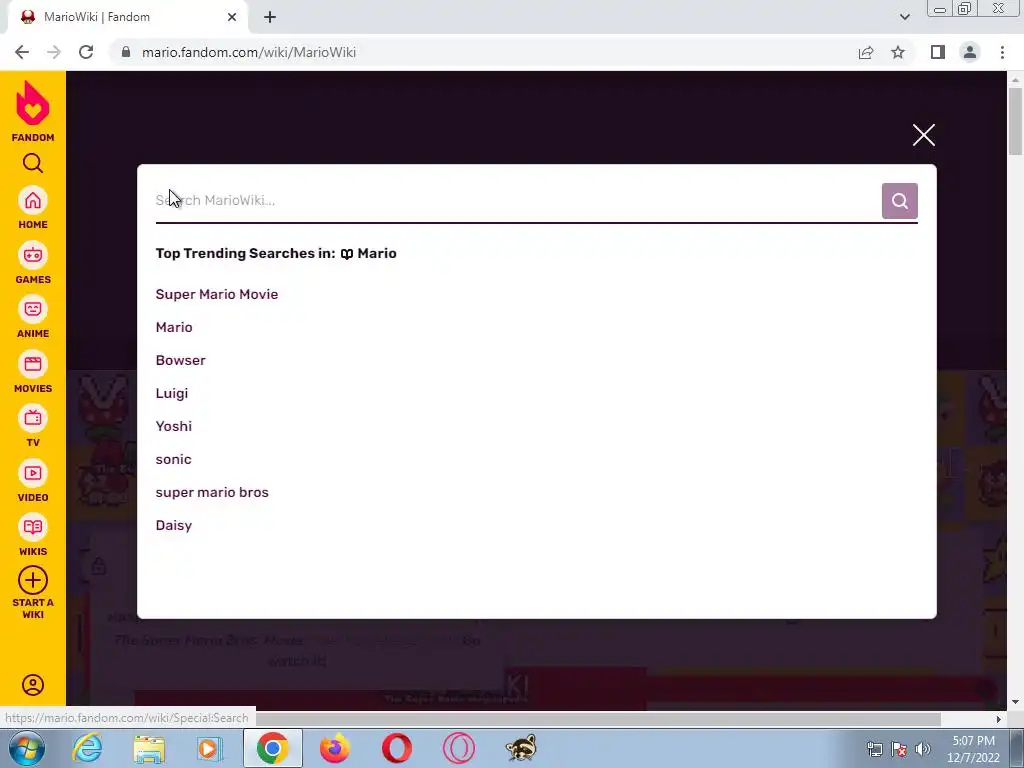Viewport: 1024px width, 768px height.
Task: Click the Action Center flag icon
Action: point(899,749)
